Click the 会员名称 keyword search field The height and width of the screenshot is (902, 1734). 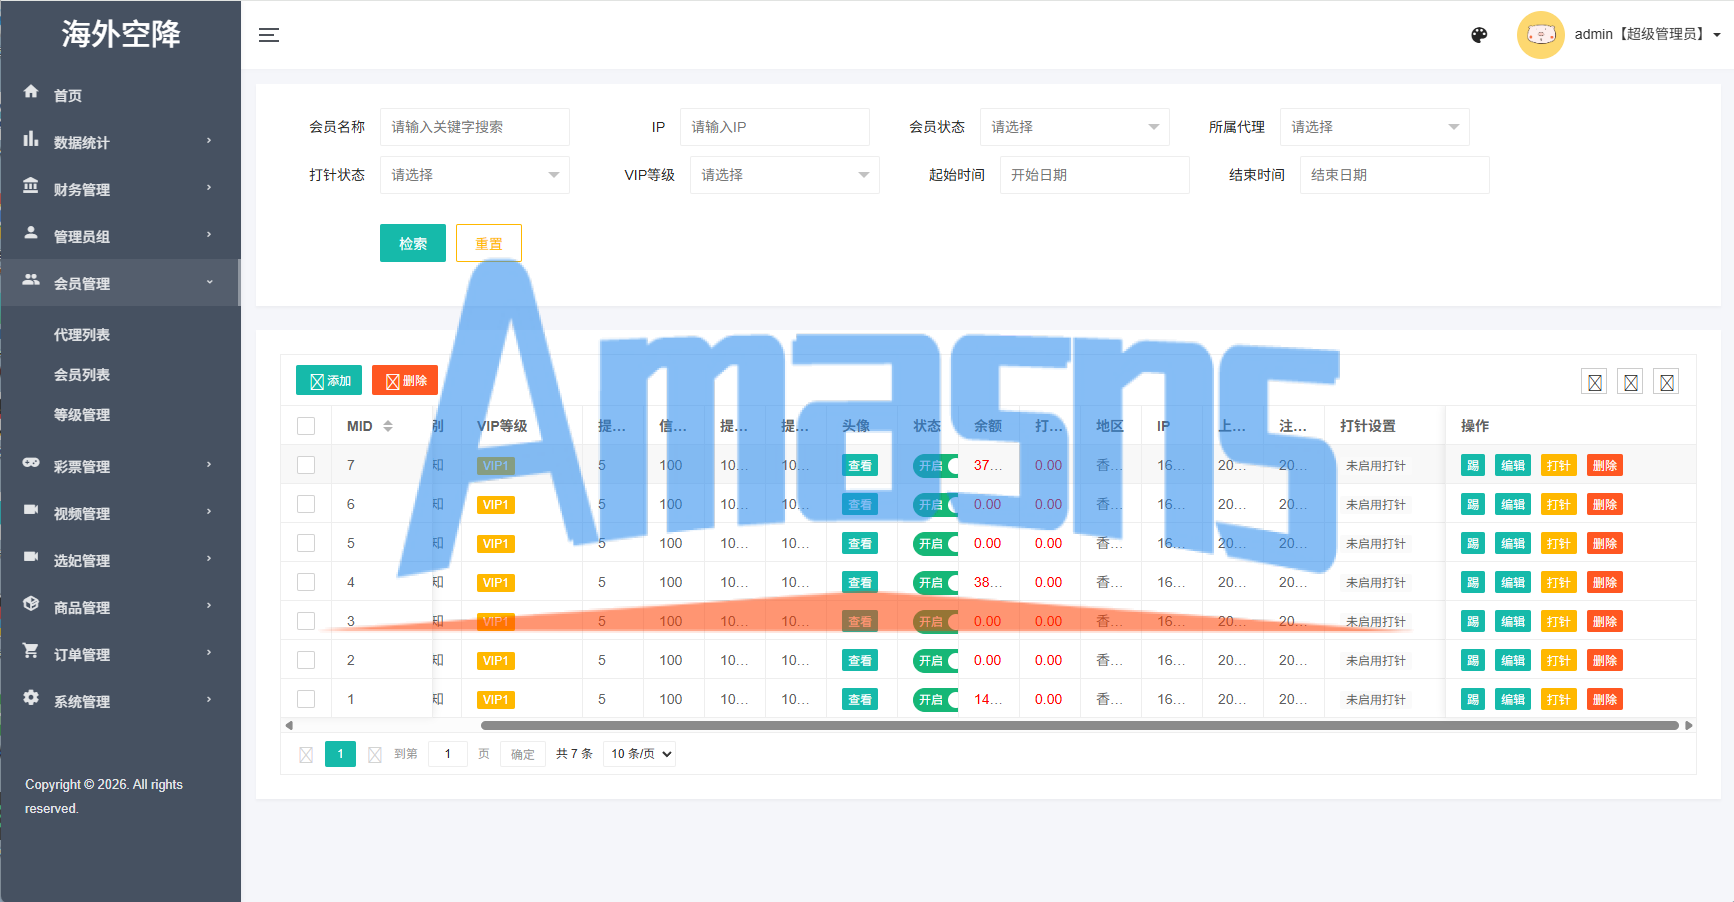coord(474,127)
